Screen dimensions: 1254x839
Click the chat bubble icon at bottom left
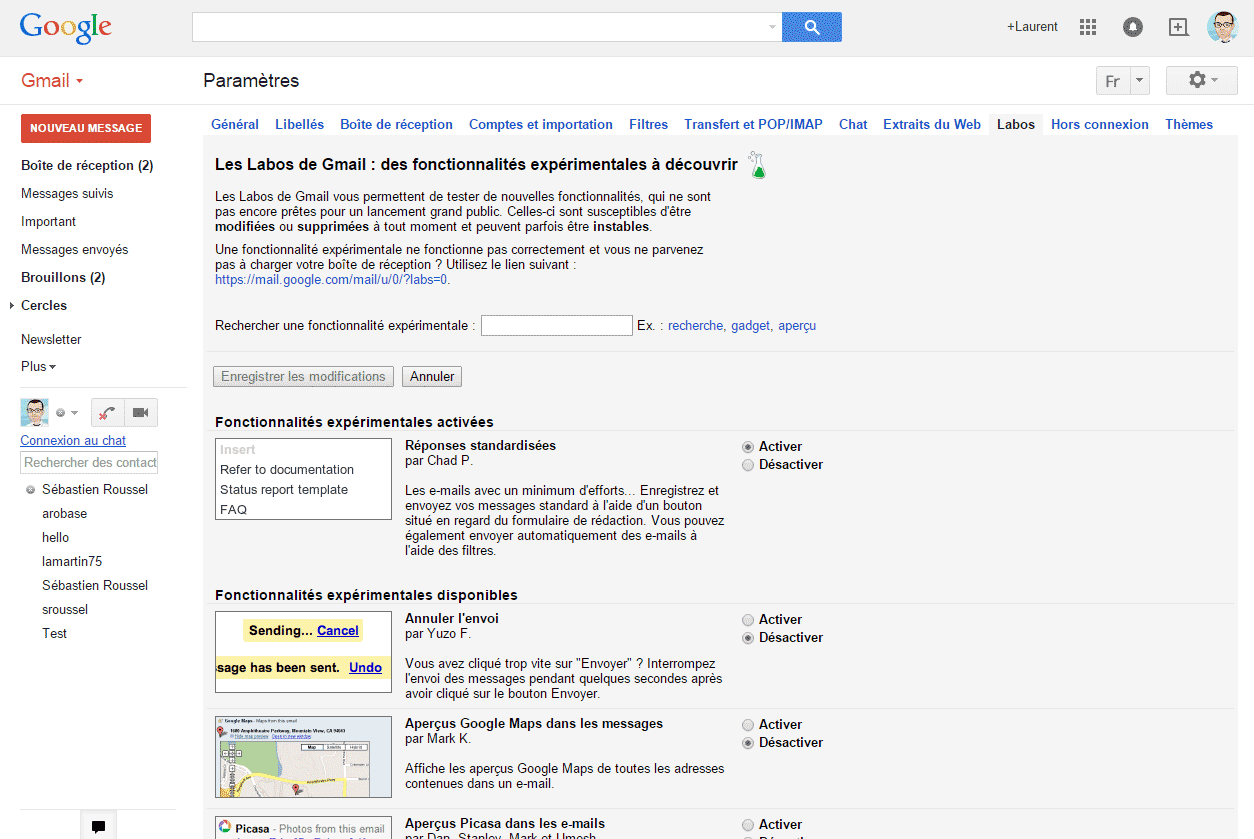point(98,826)
